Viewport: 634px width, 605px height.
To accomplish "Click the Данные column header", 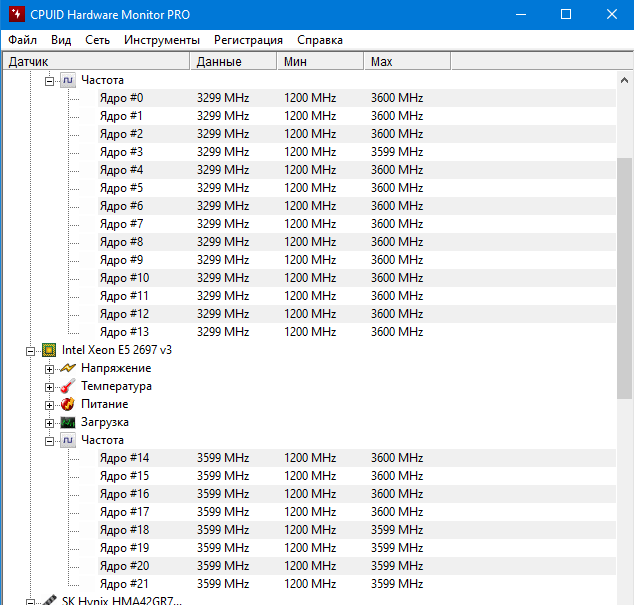I will click(234, 61).
